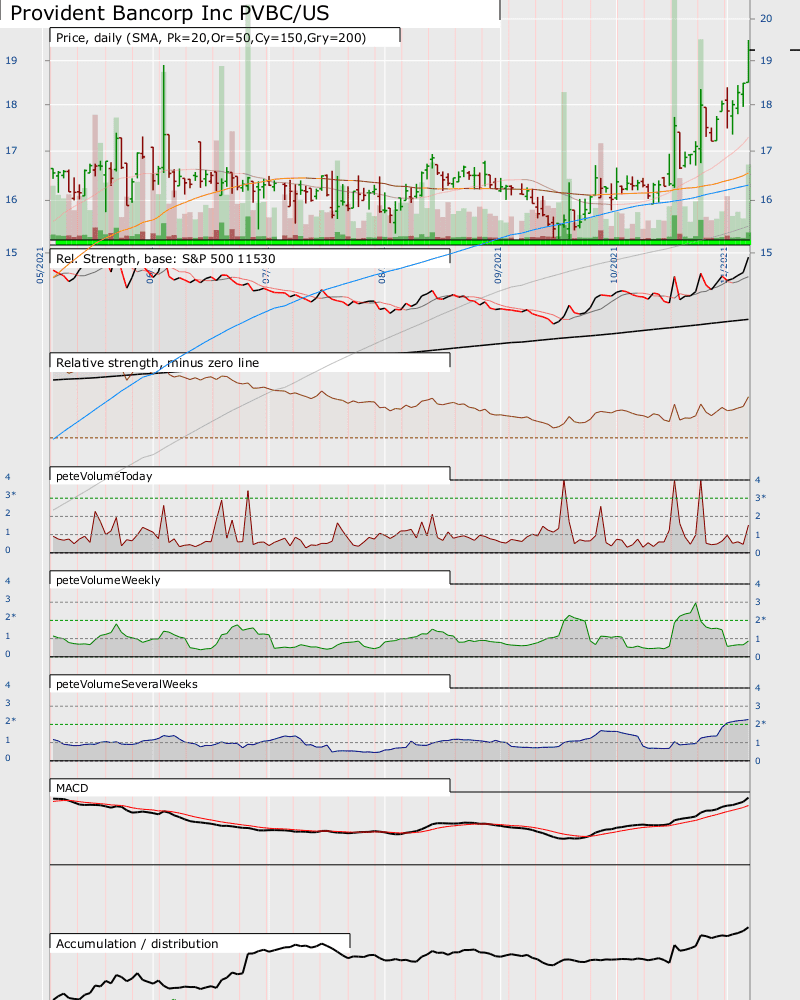Click the Accumulation / distribution label
Viewport: 800px width, 1000px height.
[x=137, y=944]
